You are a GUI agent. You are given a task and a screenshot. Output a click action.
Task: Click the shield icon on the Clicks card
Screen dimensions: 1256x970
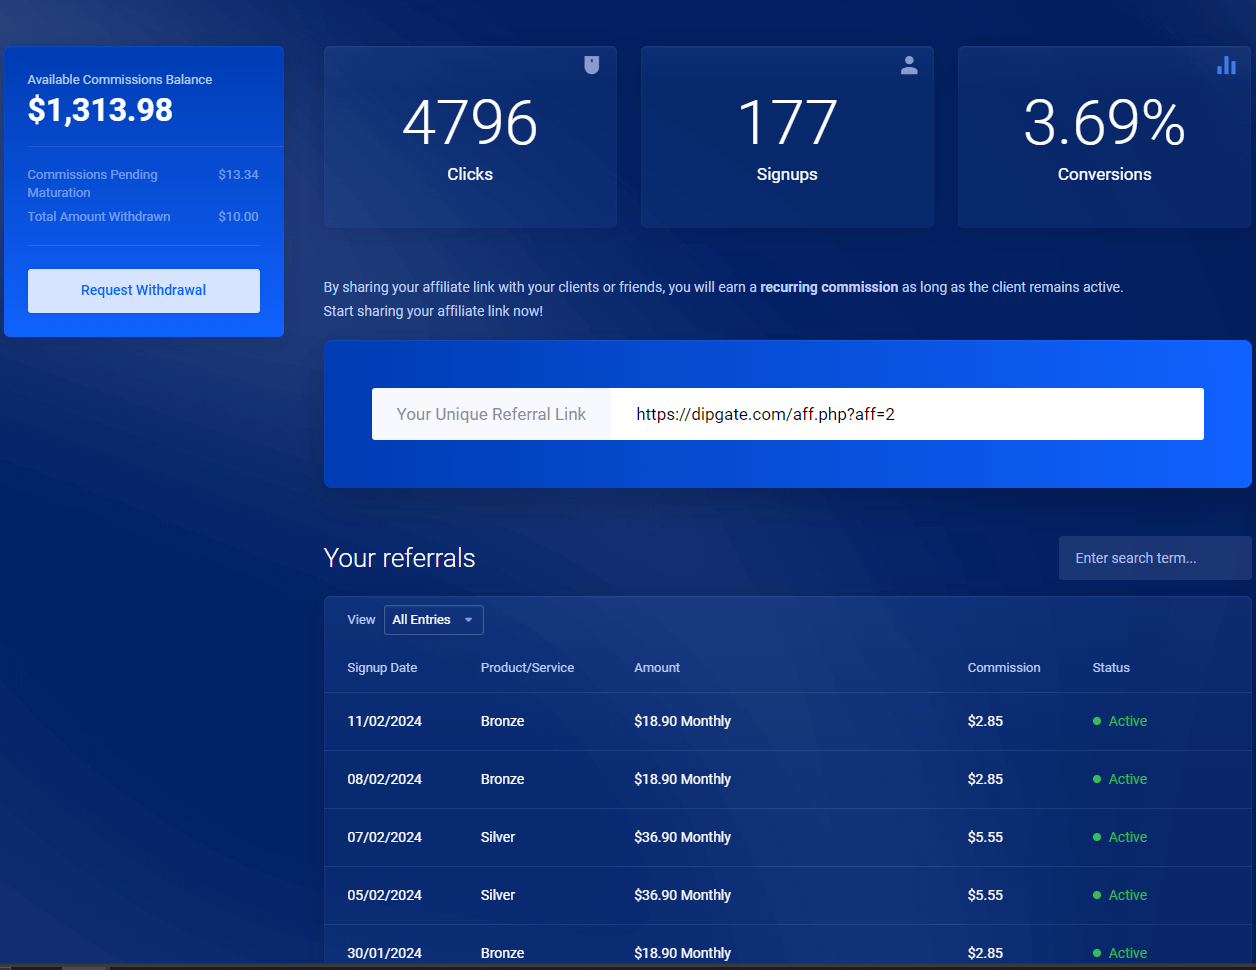[592, 64]
